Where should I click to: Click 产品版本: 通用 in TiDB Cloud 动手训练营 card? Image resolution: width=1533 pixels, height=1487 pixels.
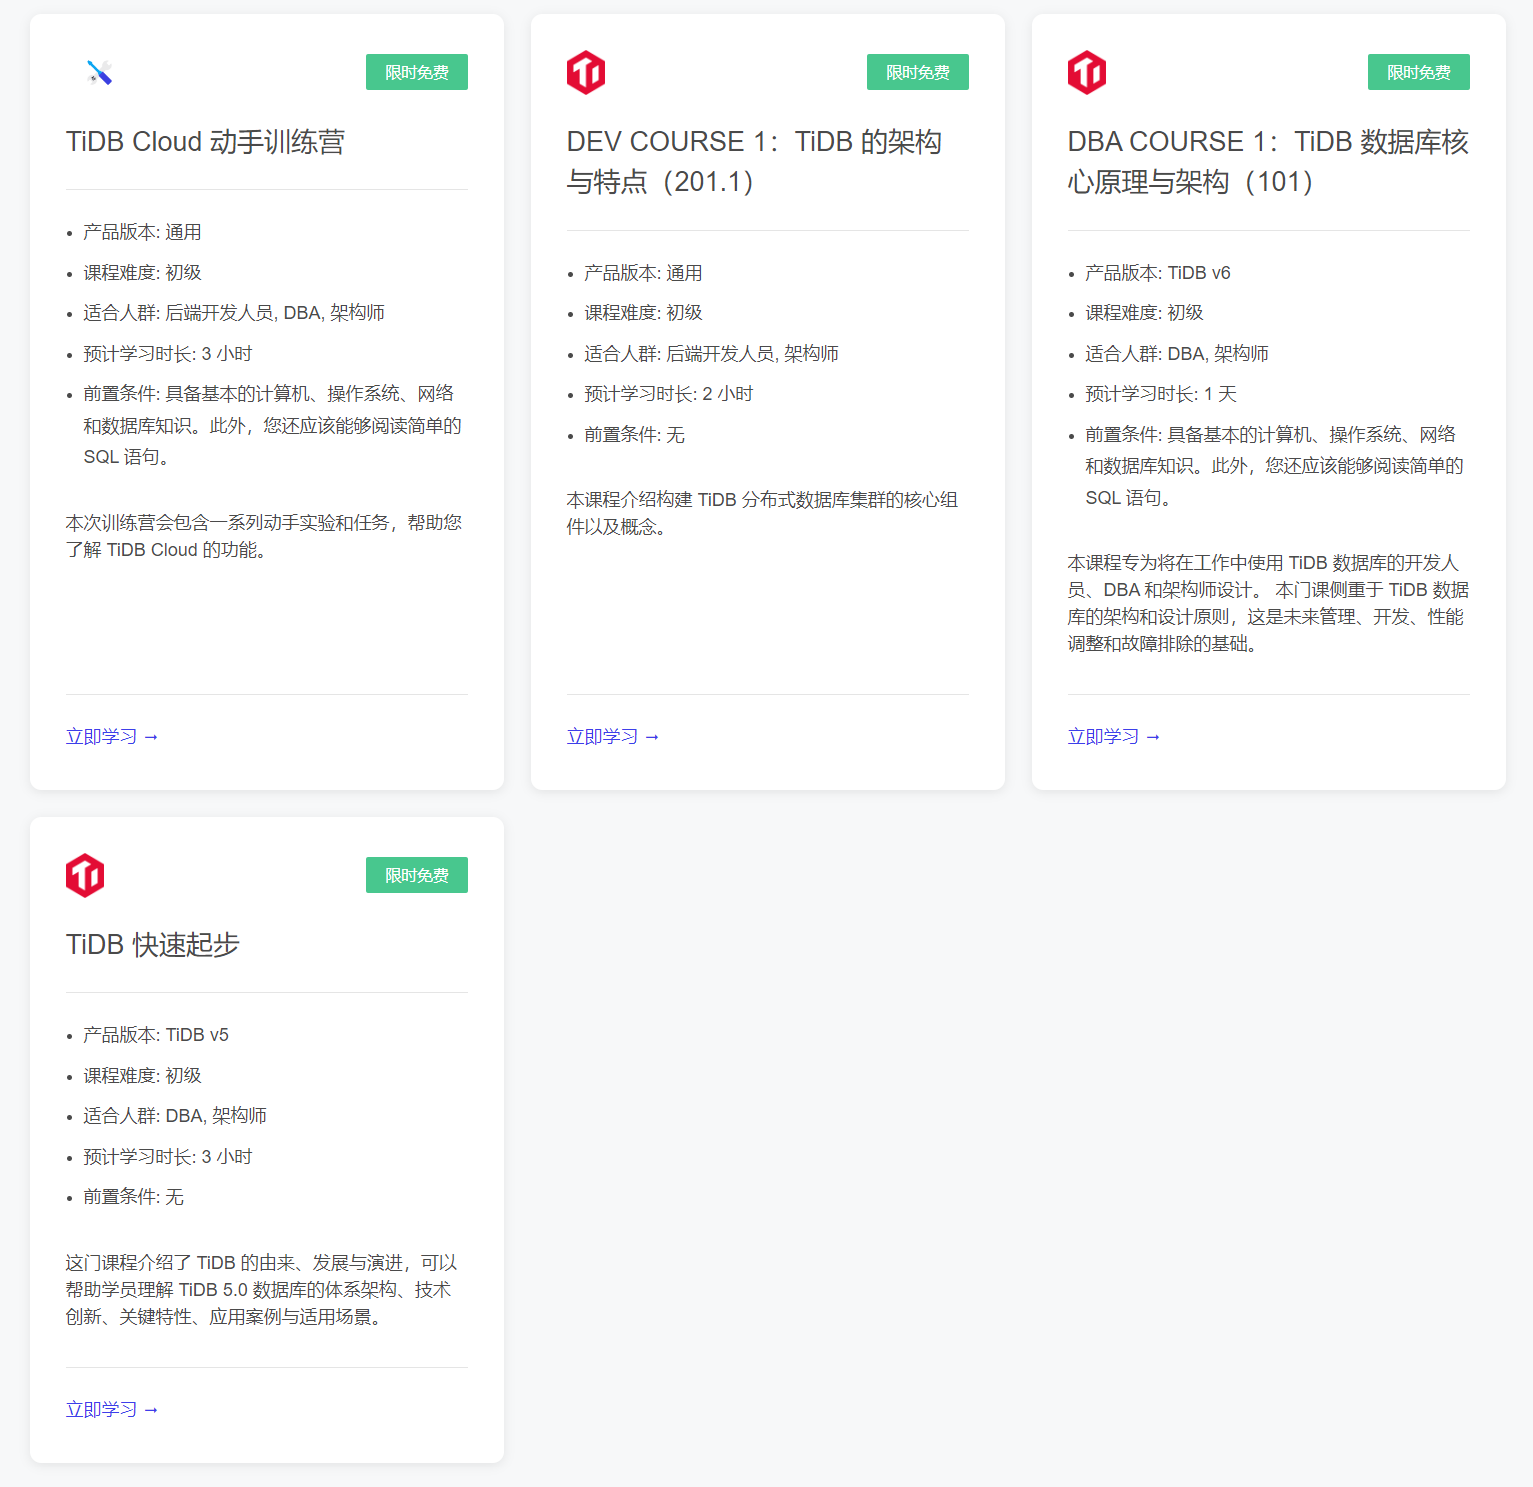142,232
